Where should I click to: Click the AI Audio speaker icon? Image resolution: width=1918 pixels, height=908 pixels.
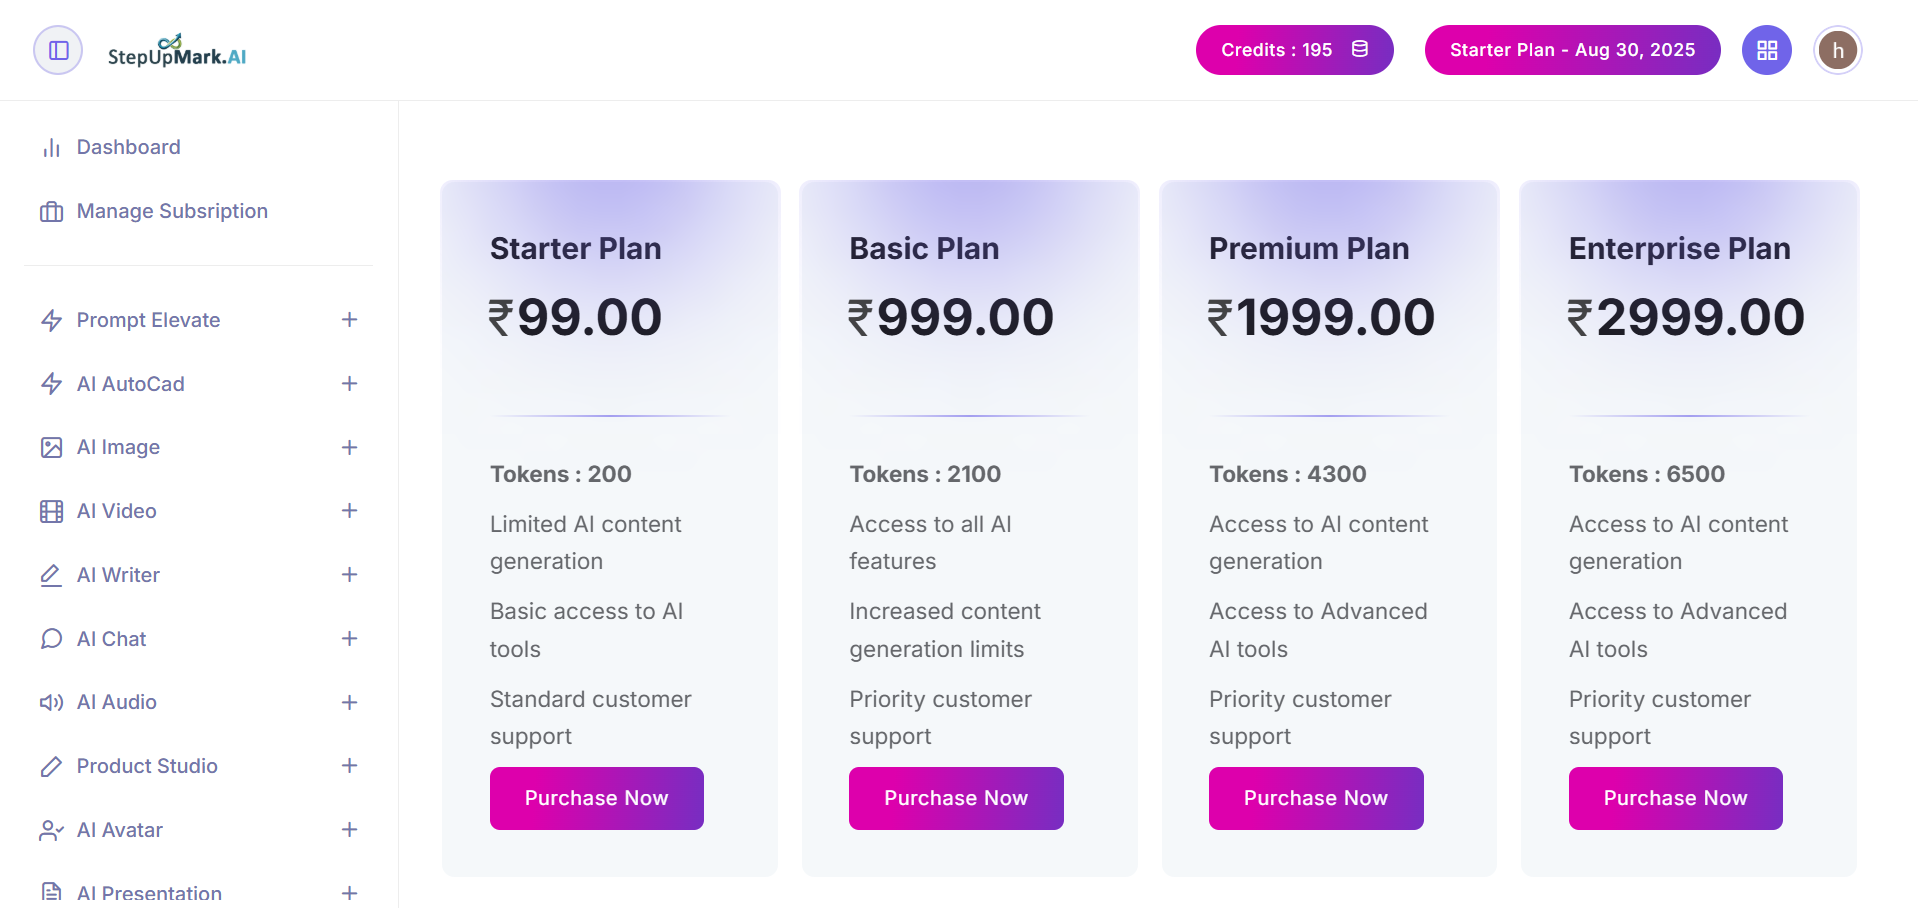[x=51, y=703]
